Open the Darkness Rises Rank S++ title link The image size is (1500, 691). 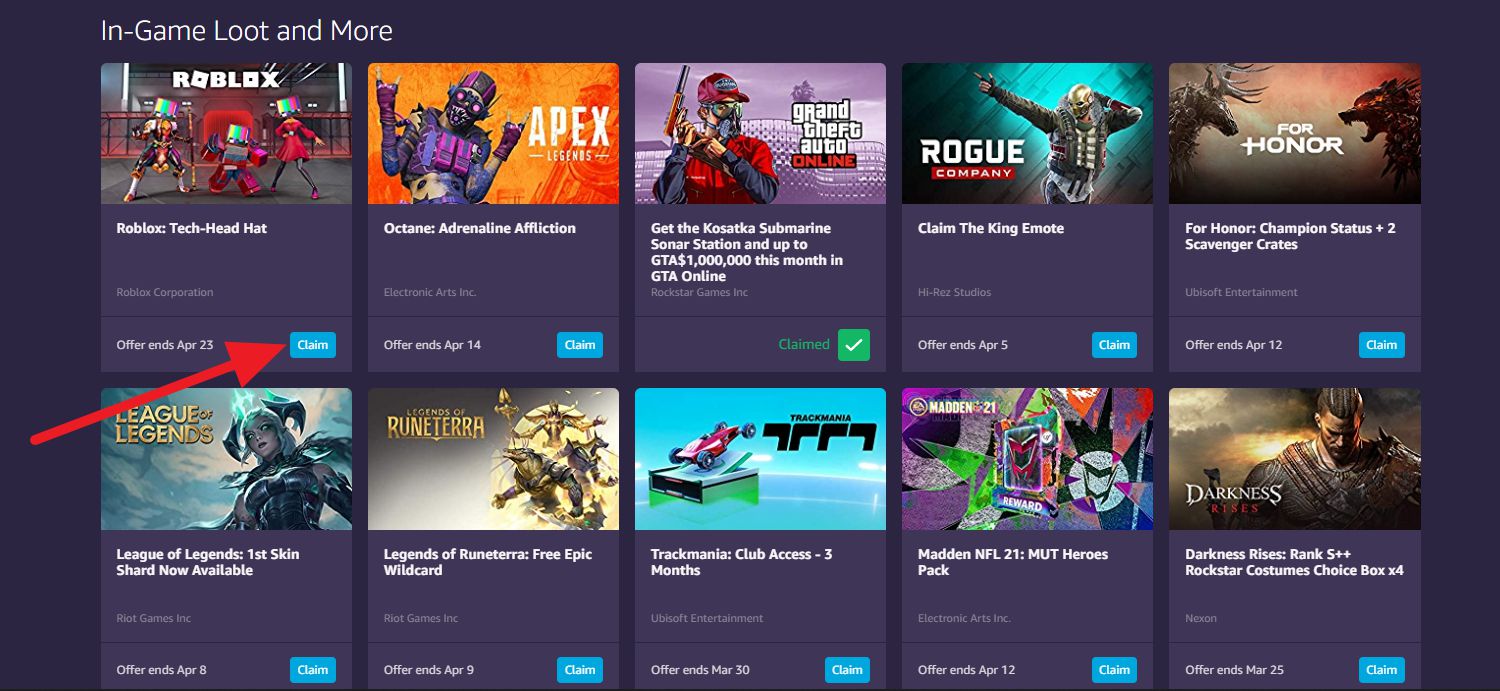[x=1294, y=562]
